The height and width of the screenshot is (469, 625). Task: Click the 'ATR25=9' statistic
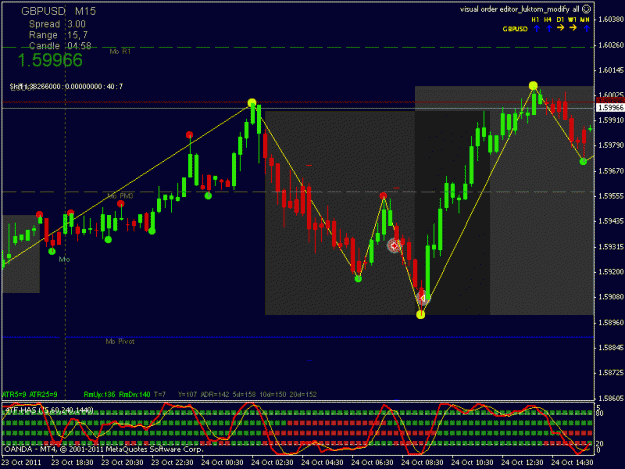click(x=43, y=394)
